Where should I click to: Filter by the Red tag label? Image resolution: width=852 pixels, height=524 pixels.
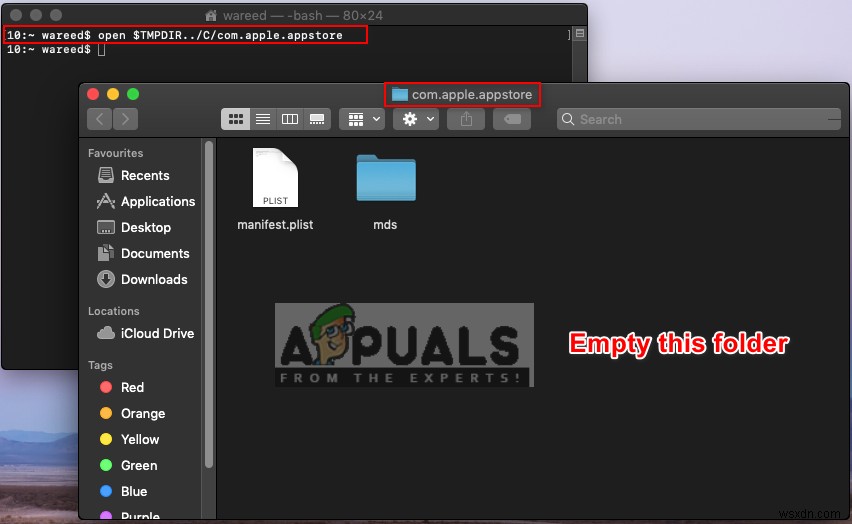pos(133,388)
